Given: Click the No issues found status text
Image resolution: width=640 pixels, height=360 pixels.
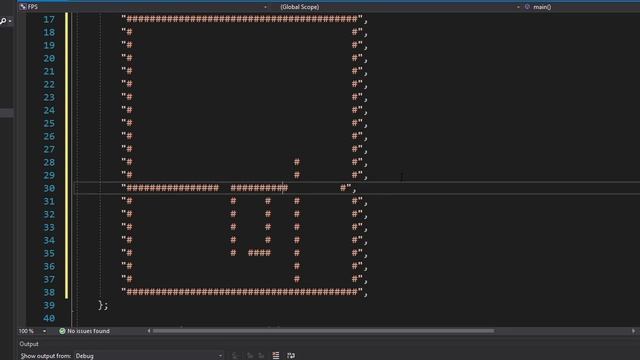Looking at the screenshot, I should 88,331.
